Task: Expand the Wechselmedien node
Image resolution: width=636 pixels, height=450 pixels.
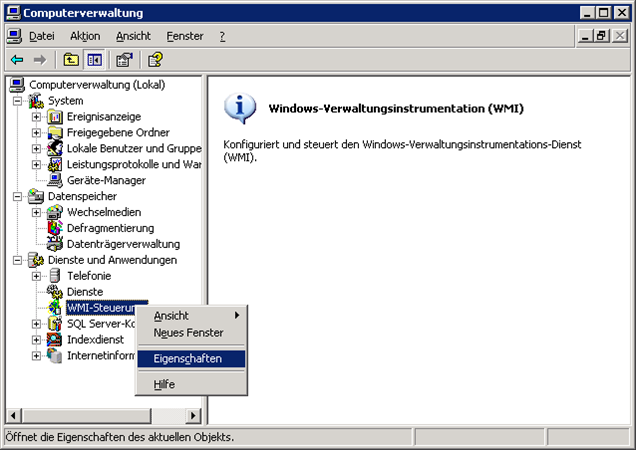Action: click(36, 212)
